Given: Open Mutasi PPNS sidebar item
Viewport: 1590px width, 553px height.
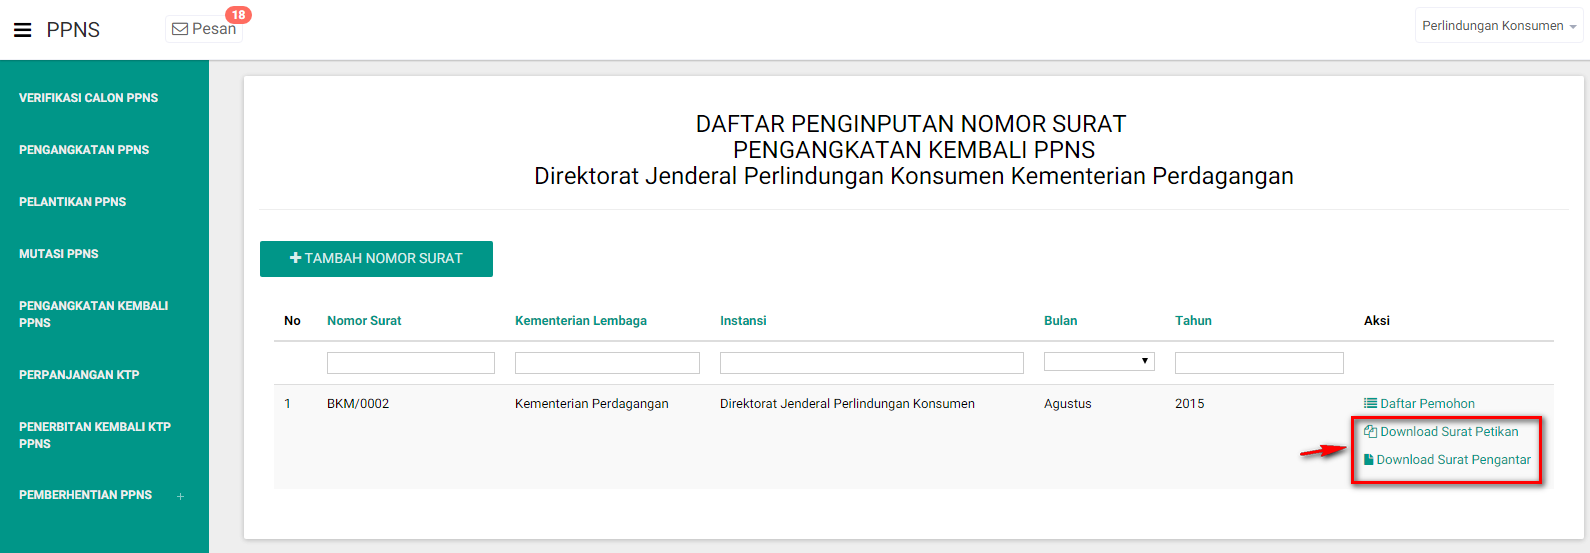Looking at the screenshot, I should click(x=58, y=254).
